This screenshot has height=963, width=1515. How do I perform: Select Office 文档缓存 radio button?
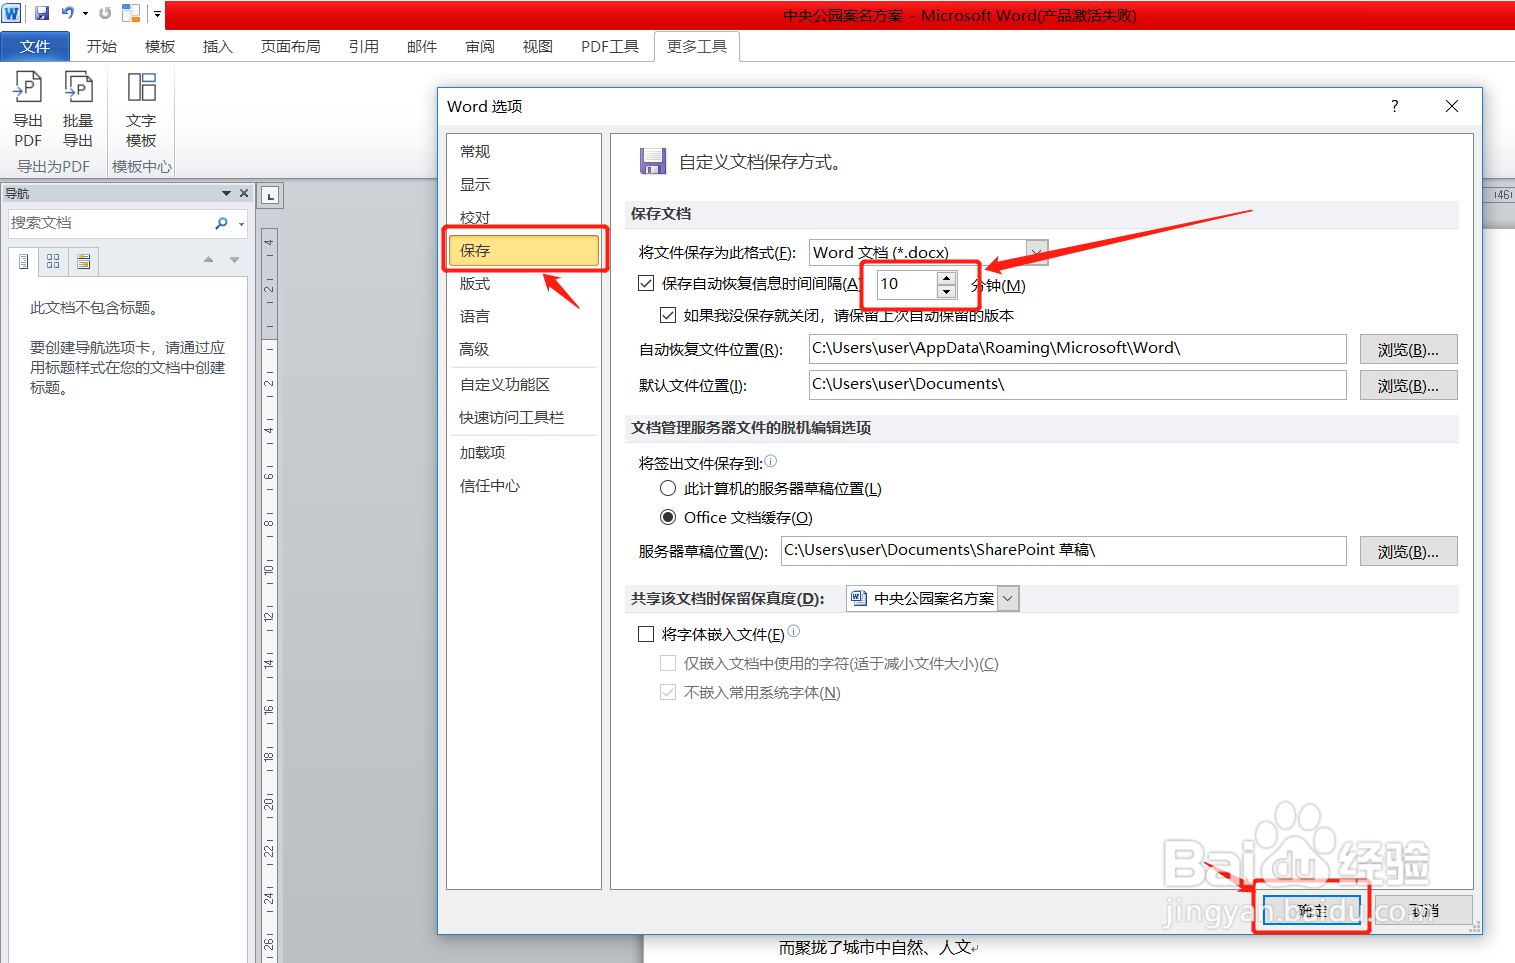point(668,517)
